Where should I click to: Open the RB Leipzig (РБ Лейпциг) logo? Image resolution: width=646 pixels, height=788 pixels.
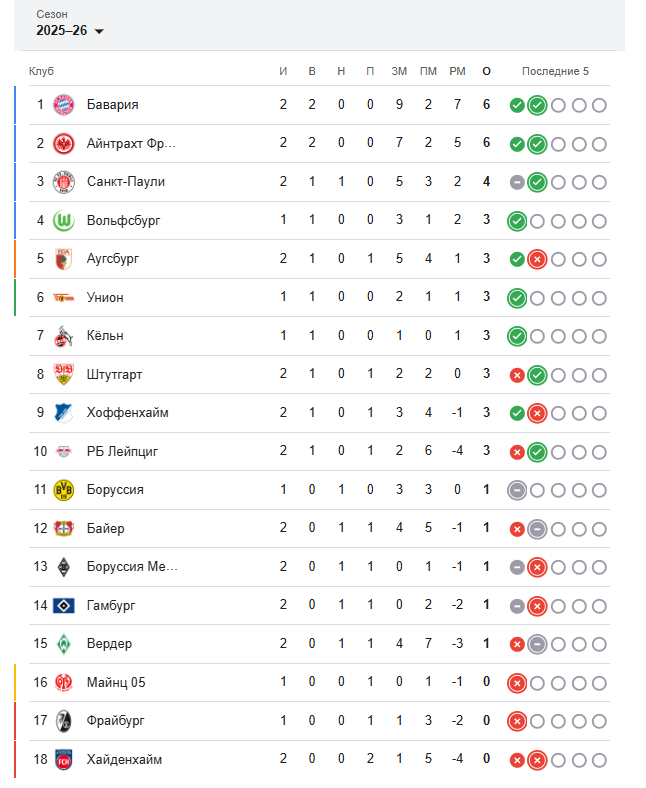tap(64, 452)
